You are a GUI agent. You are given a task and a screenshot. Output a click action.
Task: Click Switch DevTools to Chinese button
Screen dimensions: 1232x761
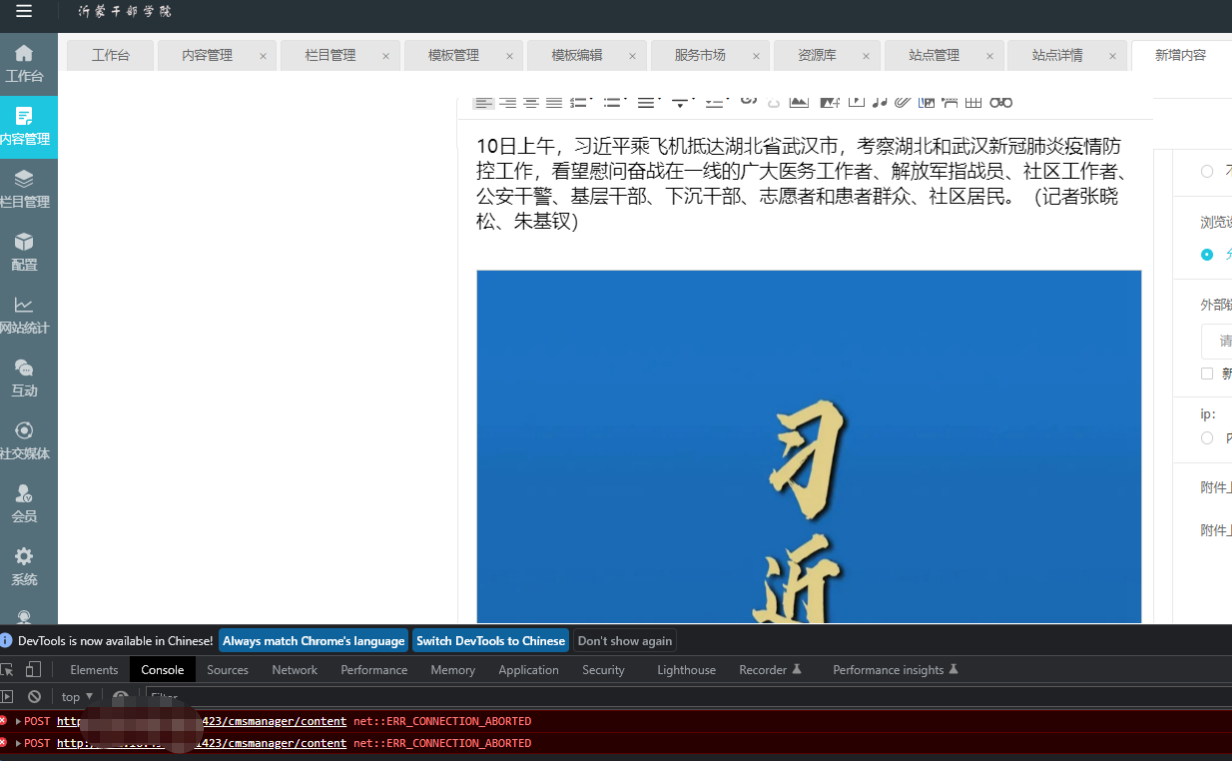[x=490, y=641]
